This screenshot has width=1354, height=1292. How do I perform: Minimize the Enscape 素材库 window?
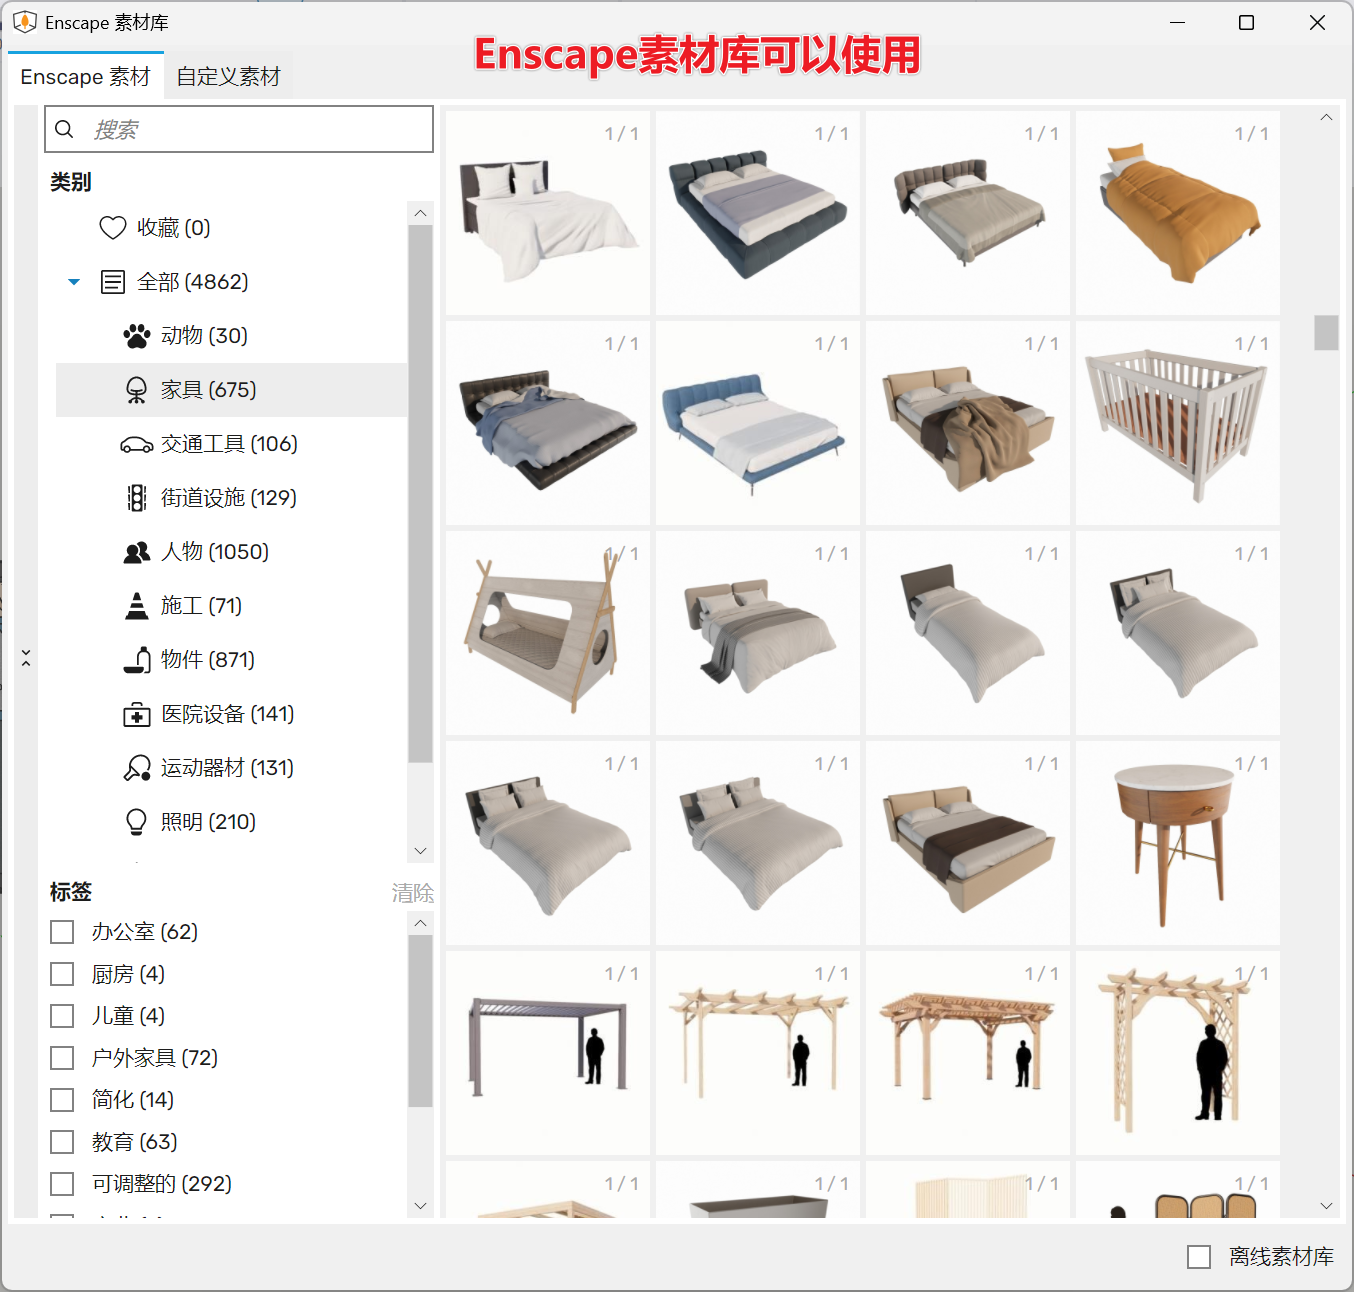tap(1177, 22)
